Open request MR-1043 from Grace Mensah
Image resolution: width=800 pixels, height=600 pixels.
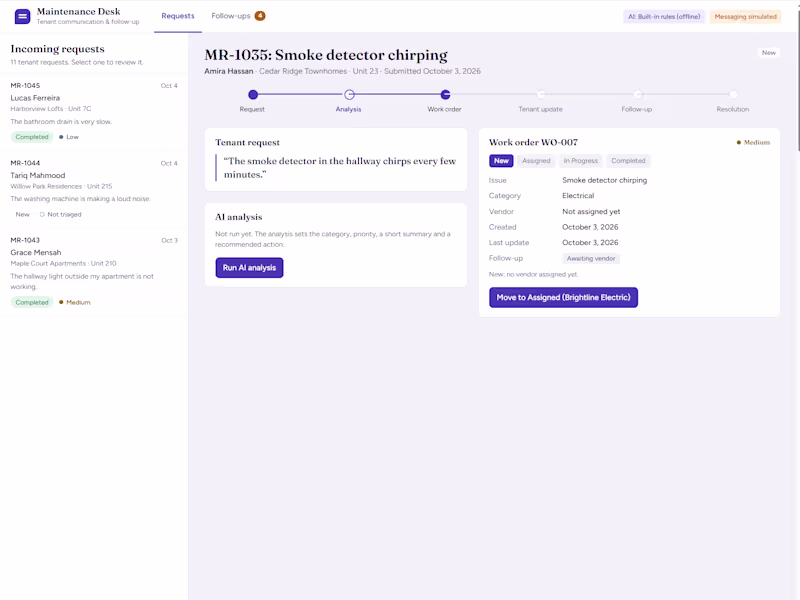[94, 271]
